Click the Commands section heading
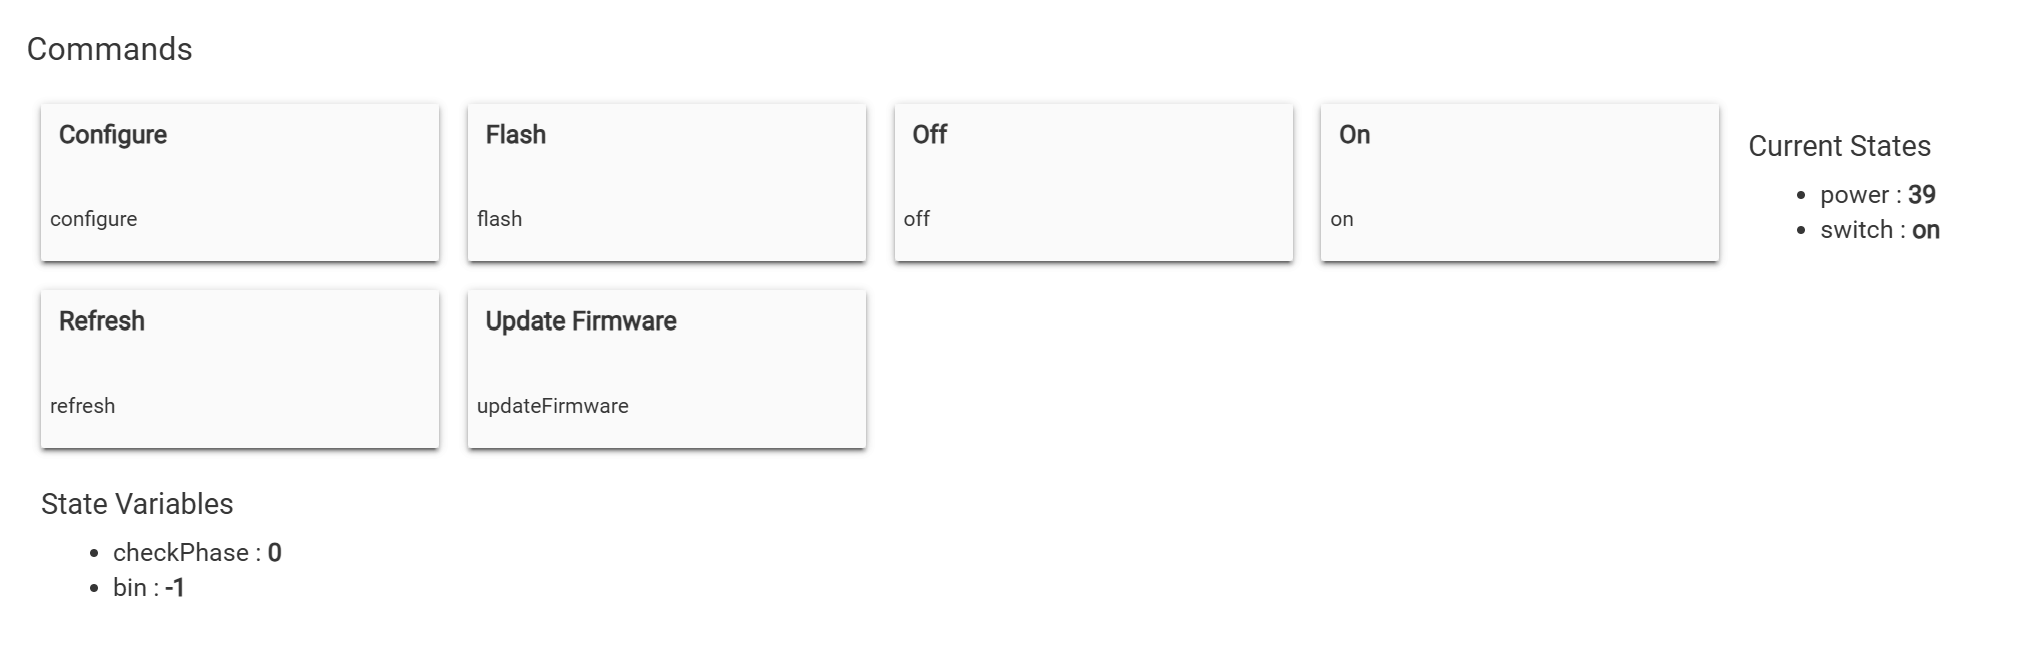Viewport: 2022px width, 656px height. tap(109, 49)
